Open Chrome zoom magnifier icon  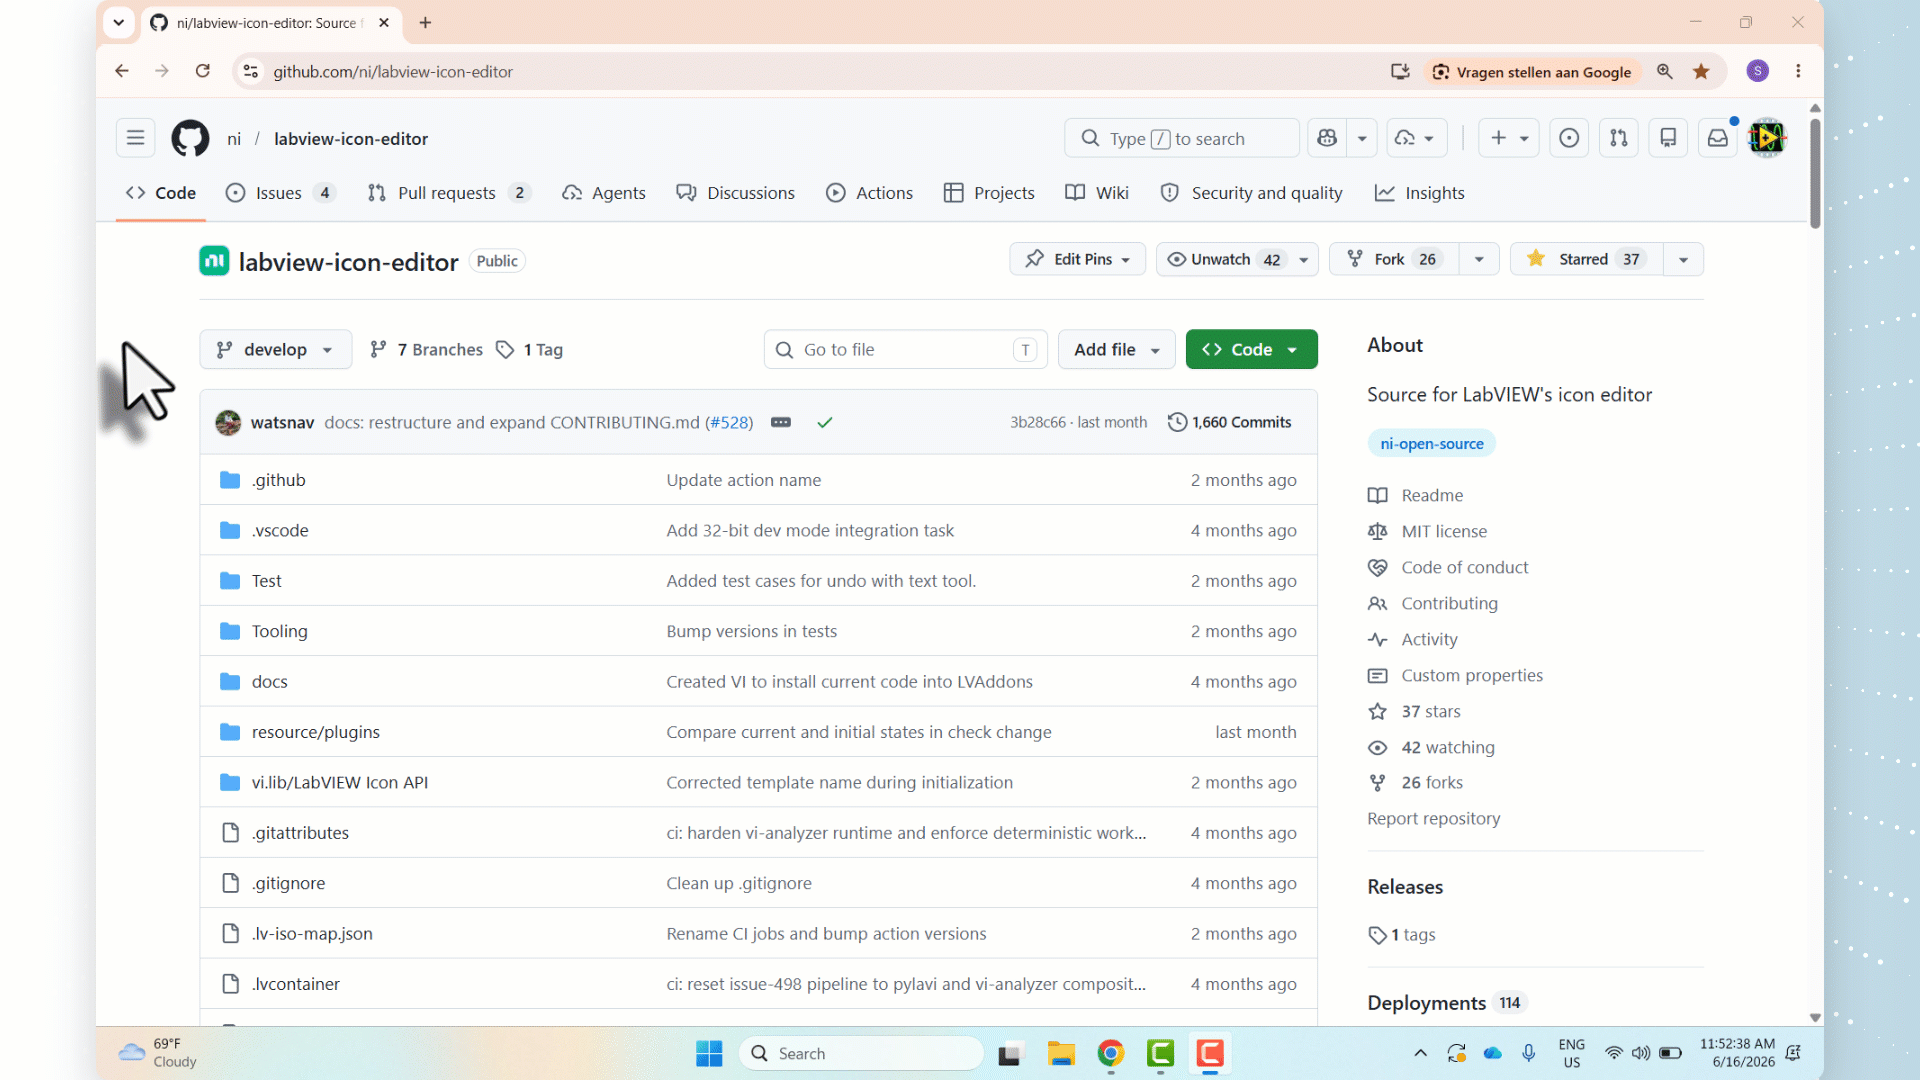1665,71
